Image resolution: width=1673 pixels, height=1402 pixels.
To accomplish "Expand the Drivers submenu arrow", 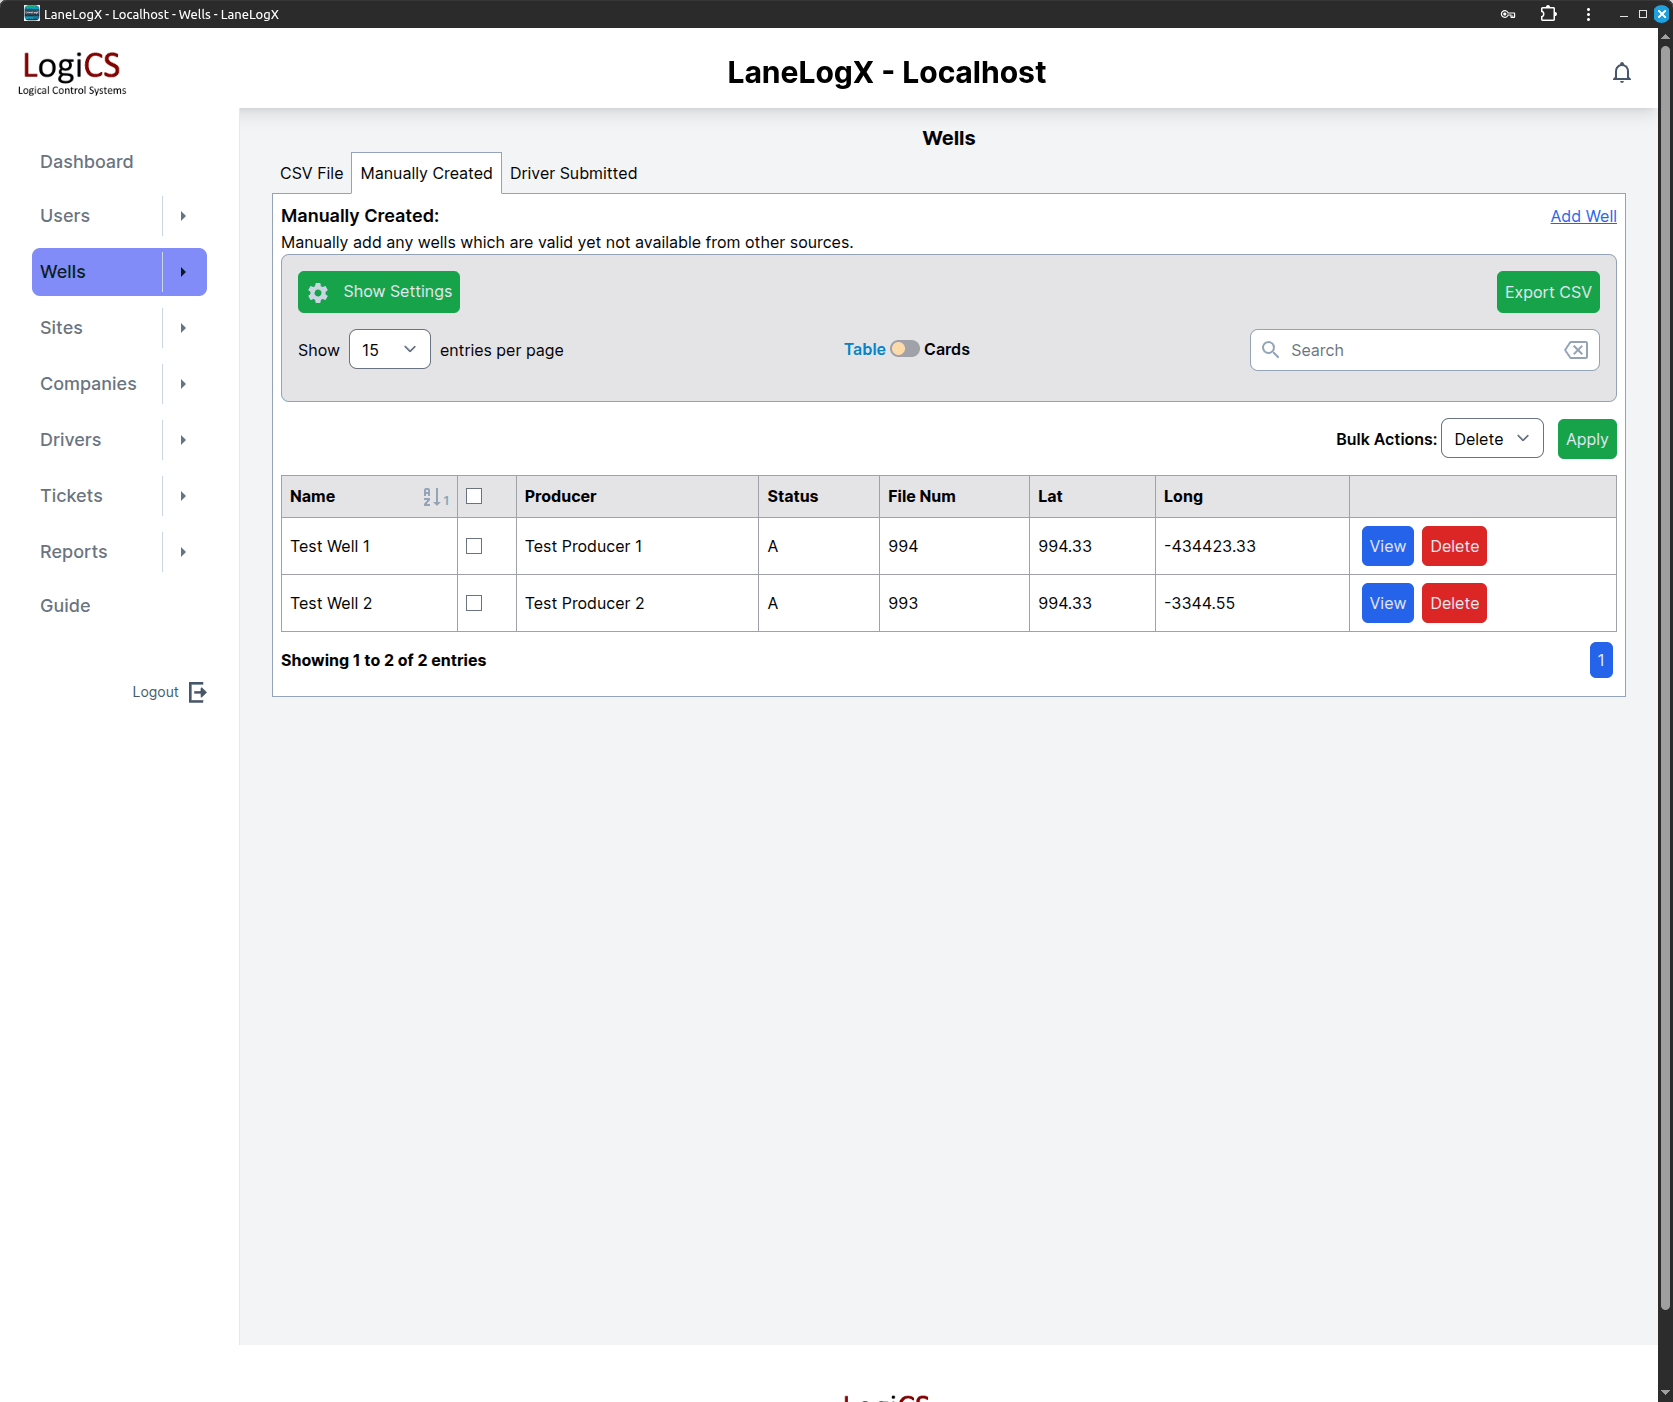I will pyautogui.click(x=184, y=440).
